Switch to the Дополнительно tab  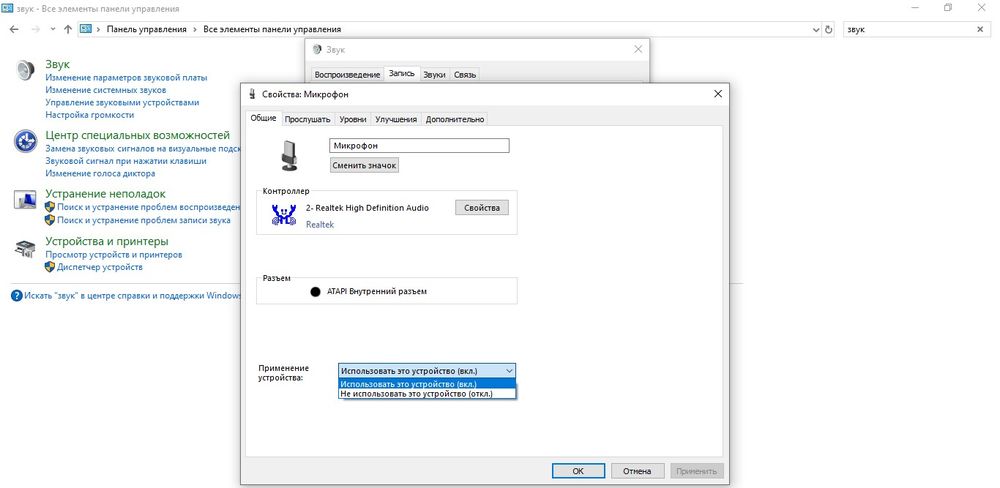[455, 119]
